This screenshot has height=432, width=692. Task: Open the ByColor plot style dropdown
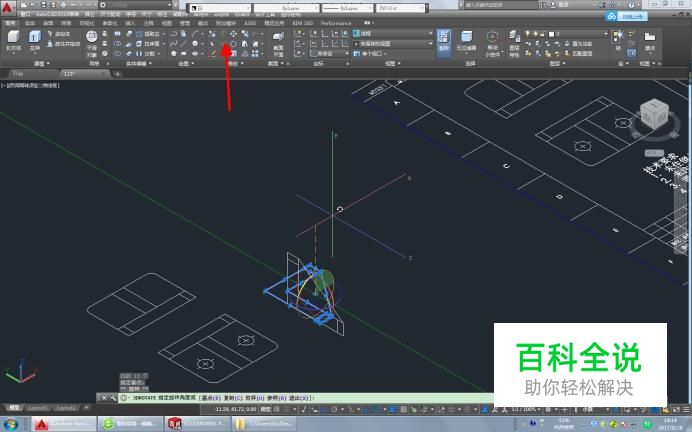(x=401, y=8)
